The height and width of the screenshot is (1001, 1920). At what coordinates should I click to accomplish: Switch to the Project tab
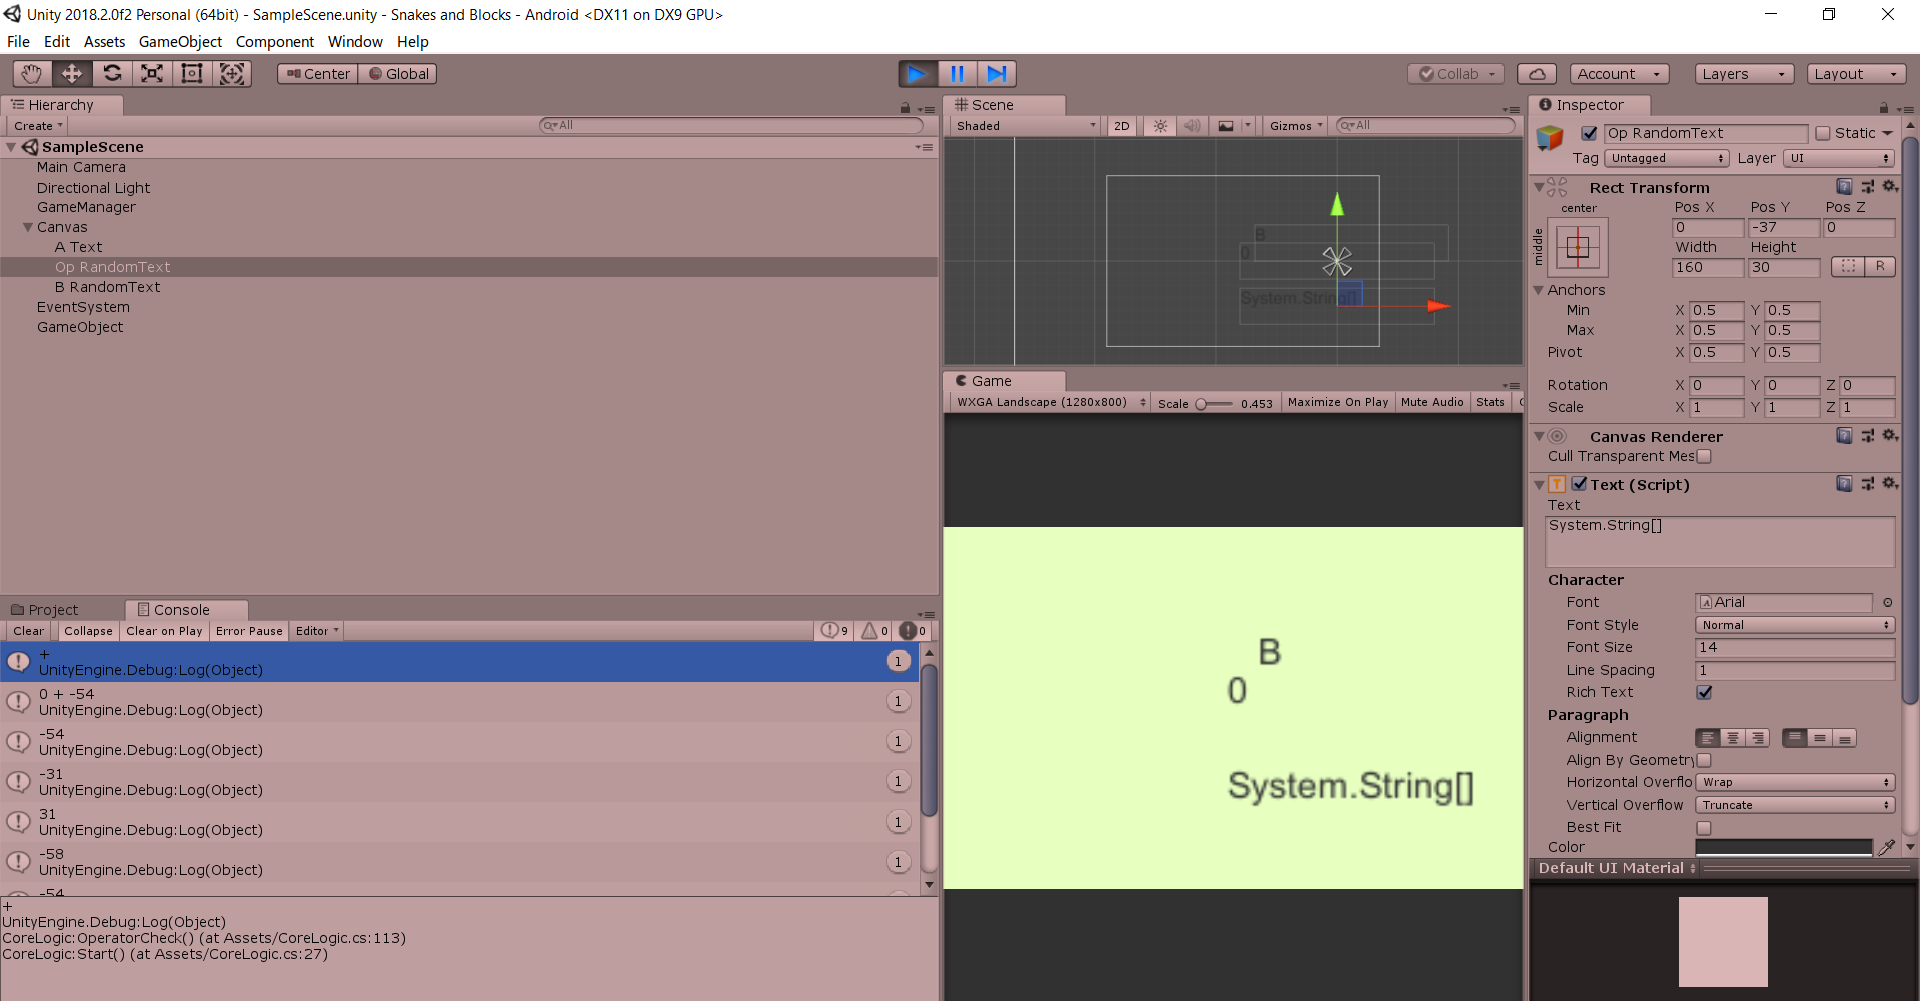pos(52,609)
